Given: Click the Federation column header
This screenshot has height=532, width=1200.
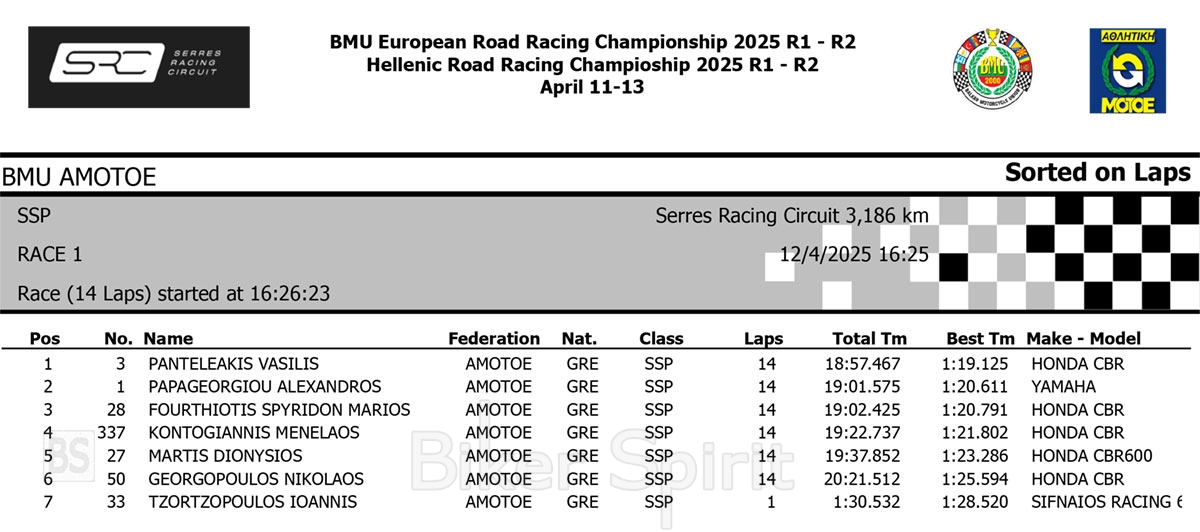Looking at the screenshot, I should [494, 339].
